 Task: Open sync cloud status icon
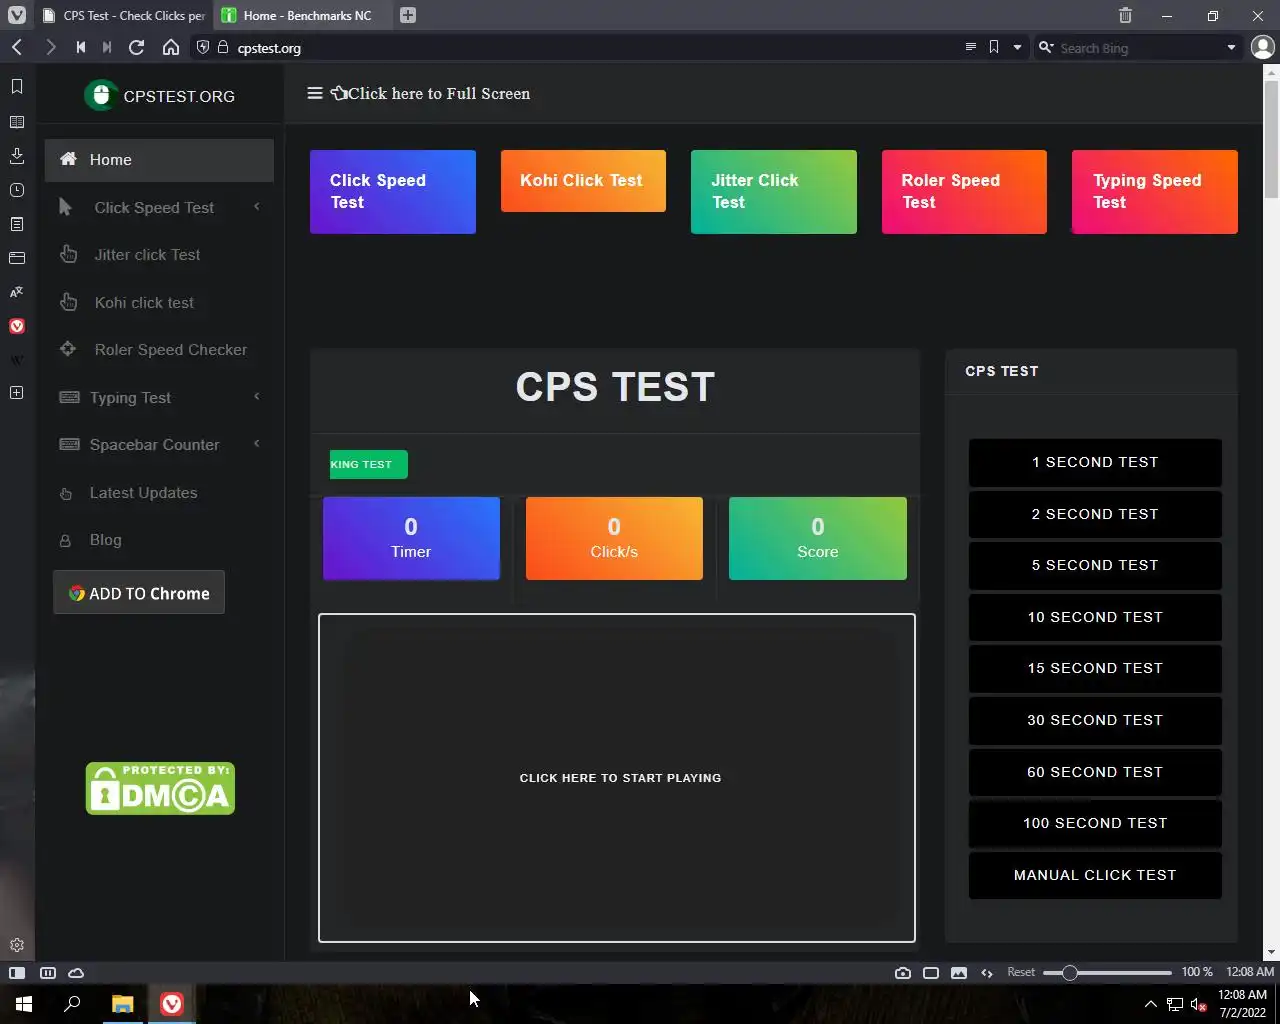coord(76,973)
